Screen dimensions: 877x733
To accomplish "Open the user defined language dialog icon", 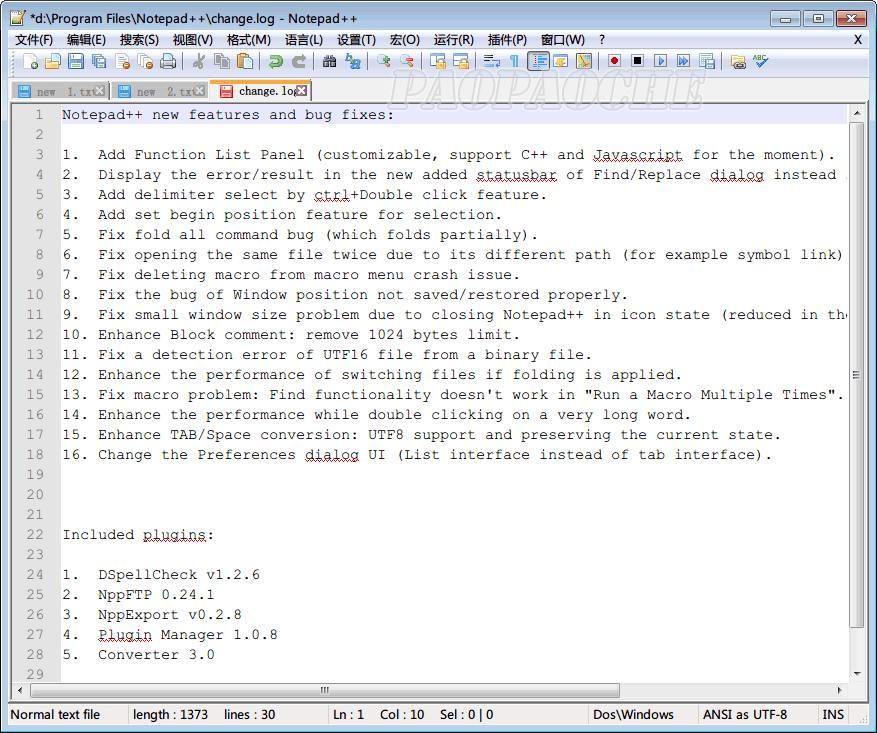I will [561, 61].
